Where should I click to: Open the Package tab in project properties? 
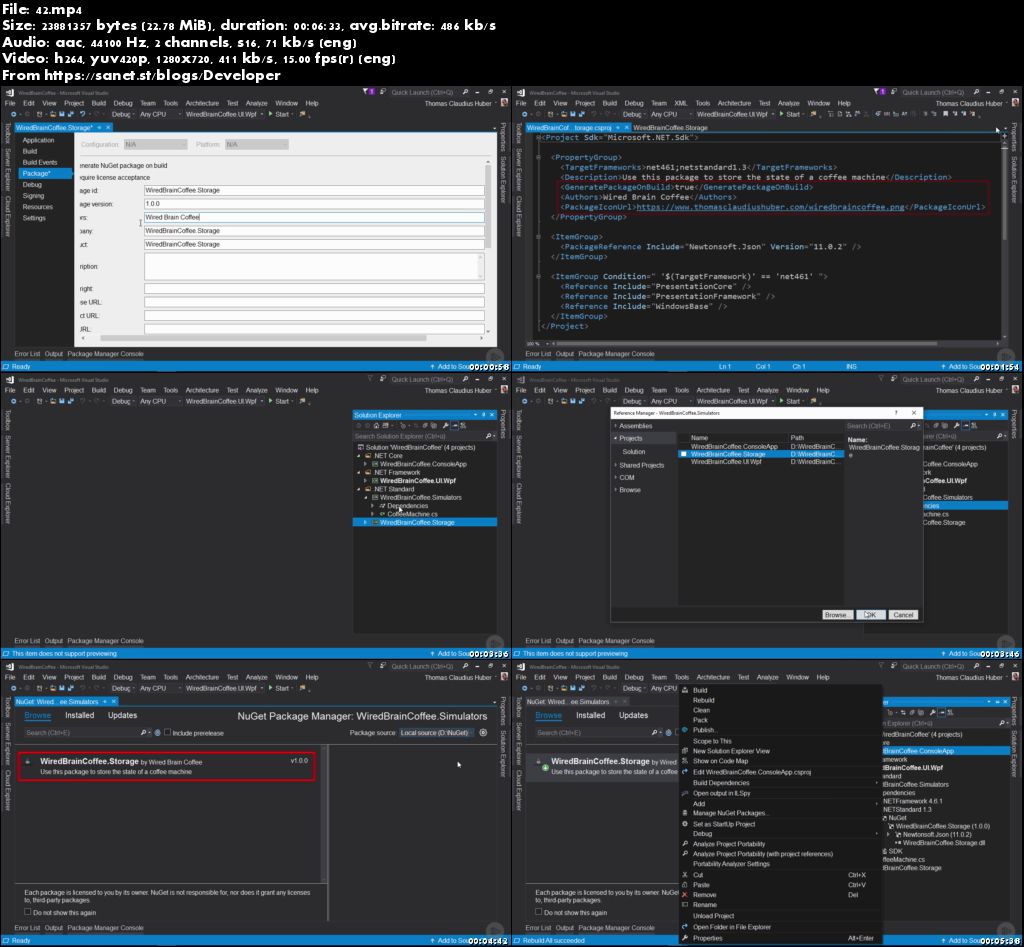point(44,174)
